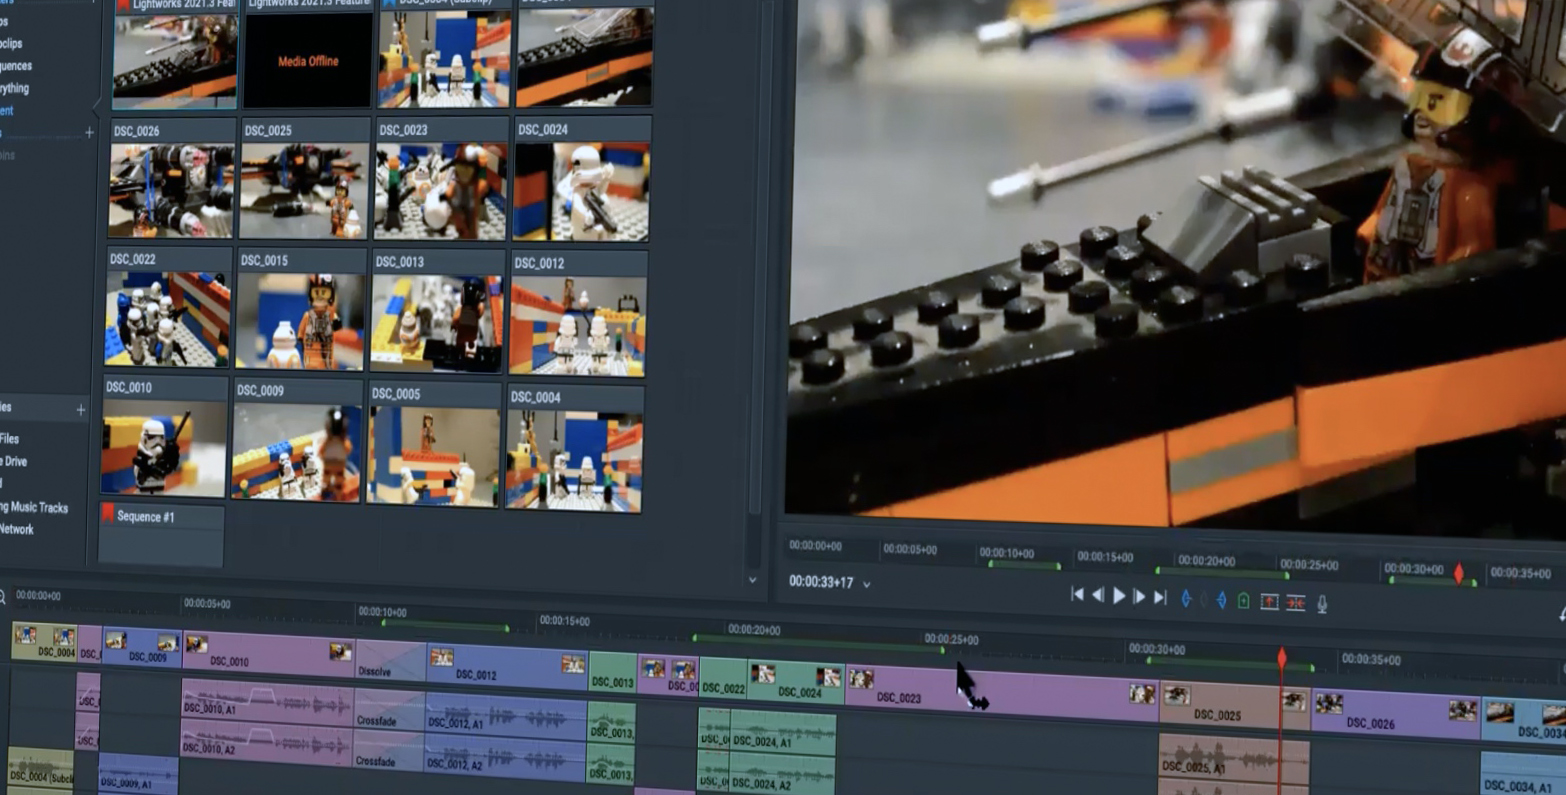This screenshot has width=1566, height=795.
Task: Select DSC_0010 video clip on timeline
Action: pos(268,654)
